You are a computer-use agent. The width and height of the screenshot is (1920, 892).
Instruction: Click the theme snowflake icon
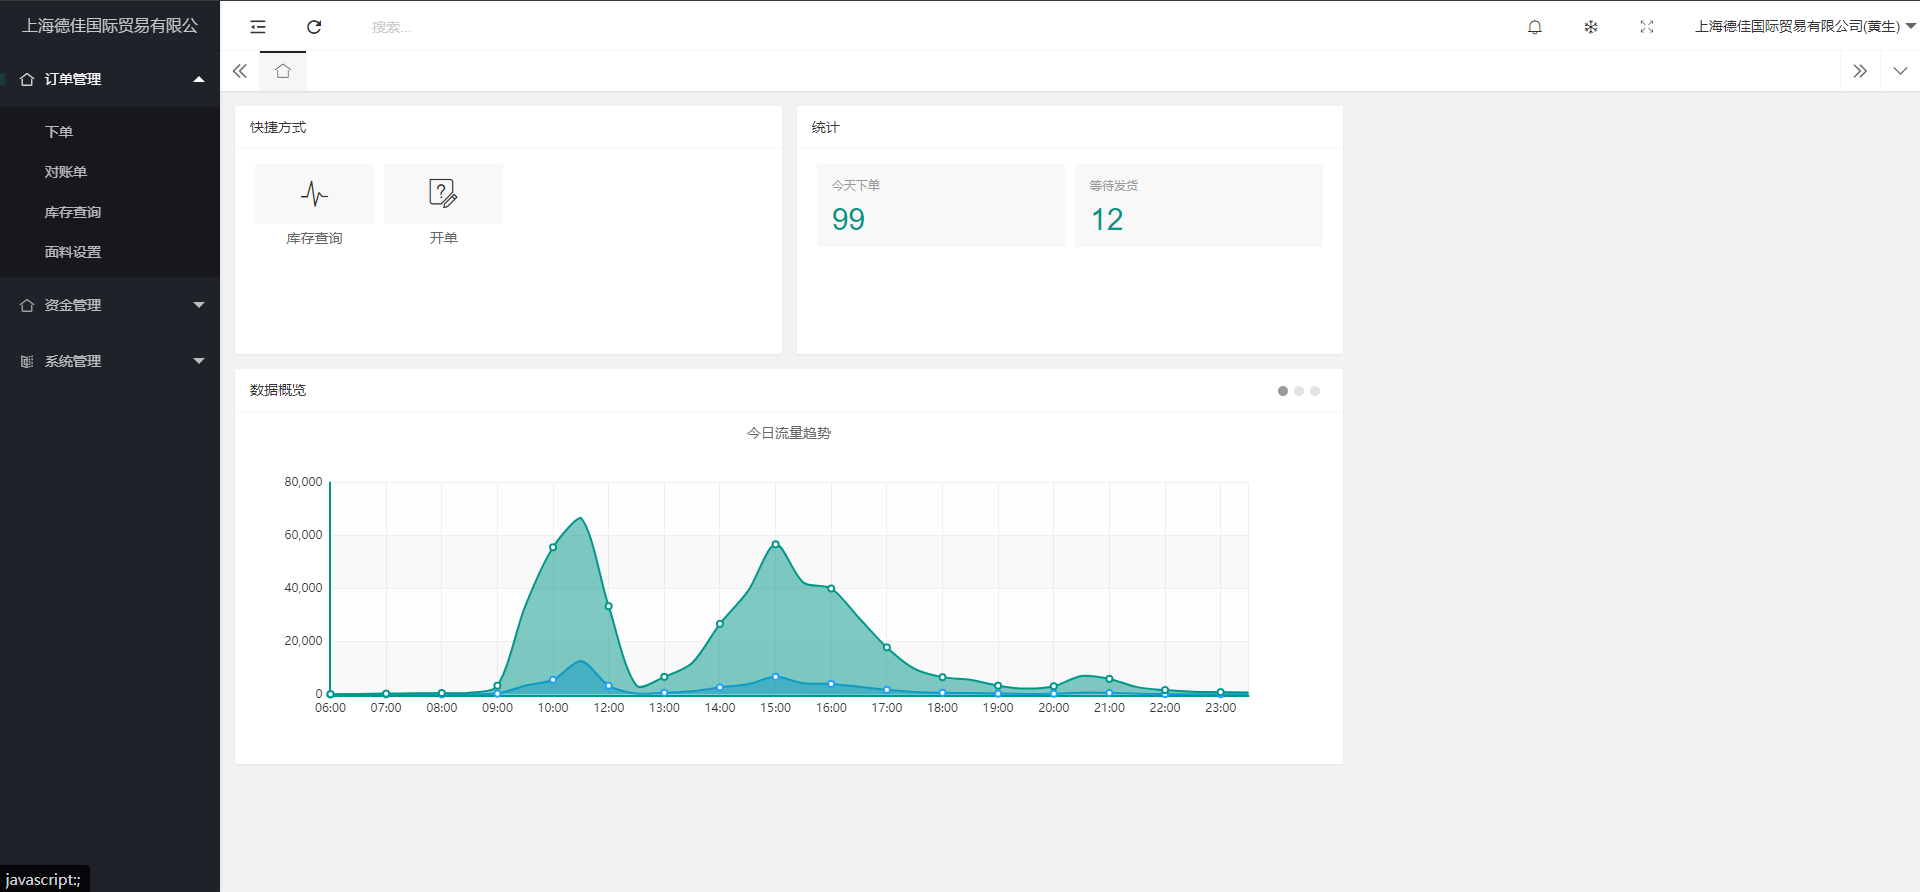pos(1591,27)
